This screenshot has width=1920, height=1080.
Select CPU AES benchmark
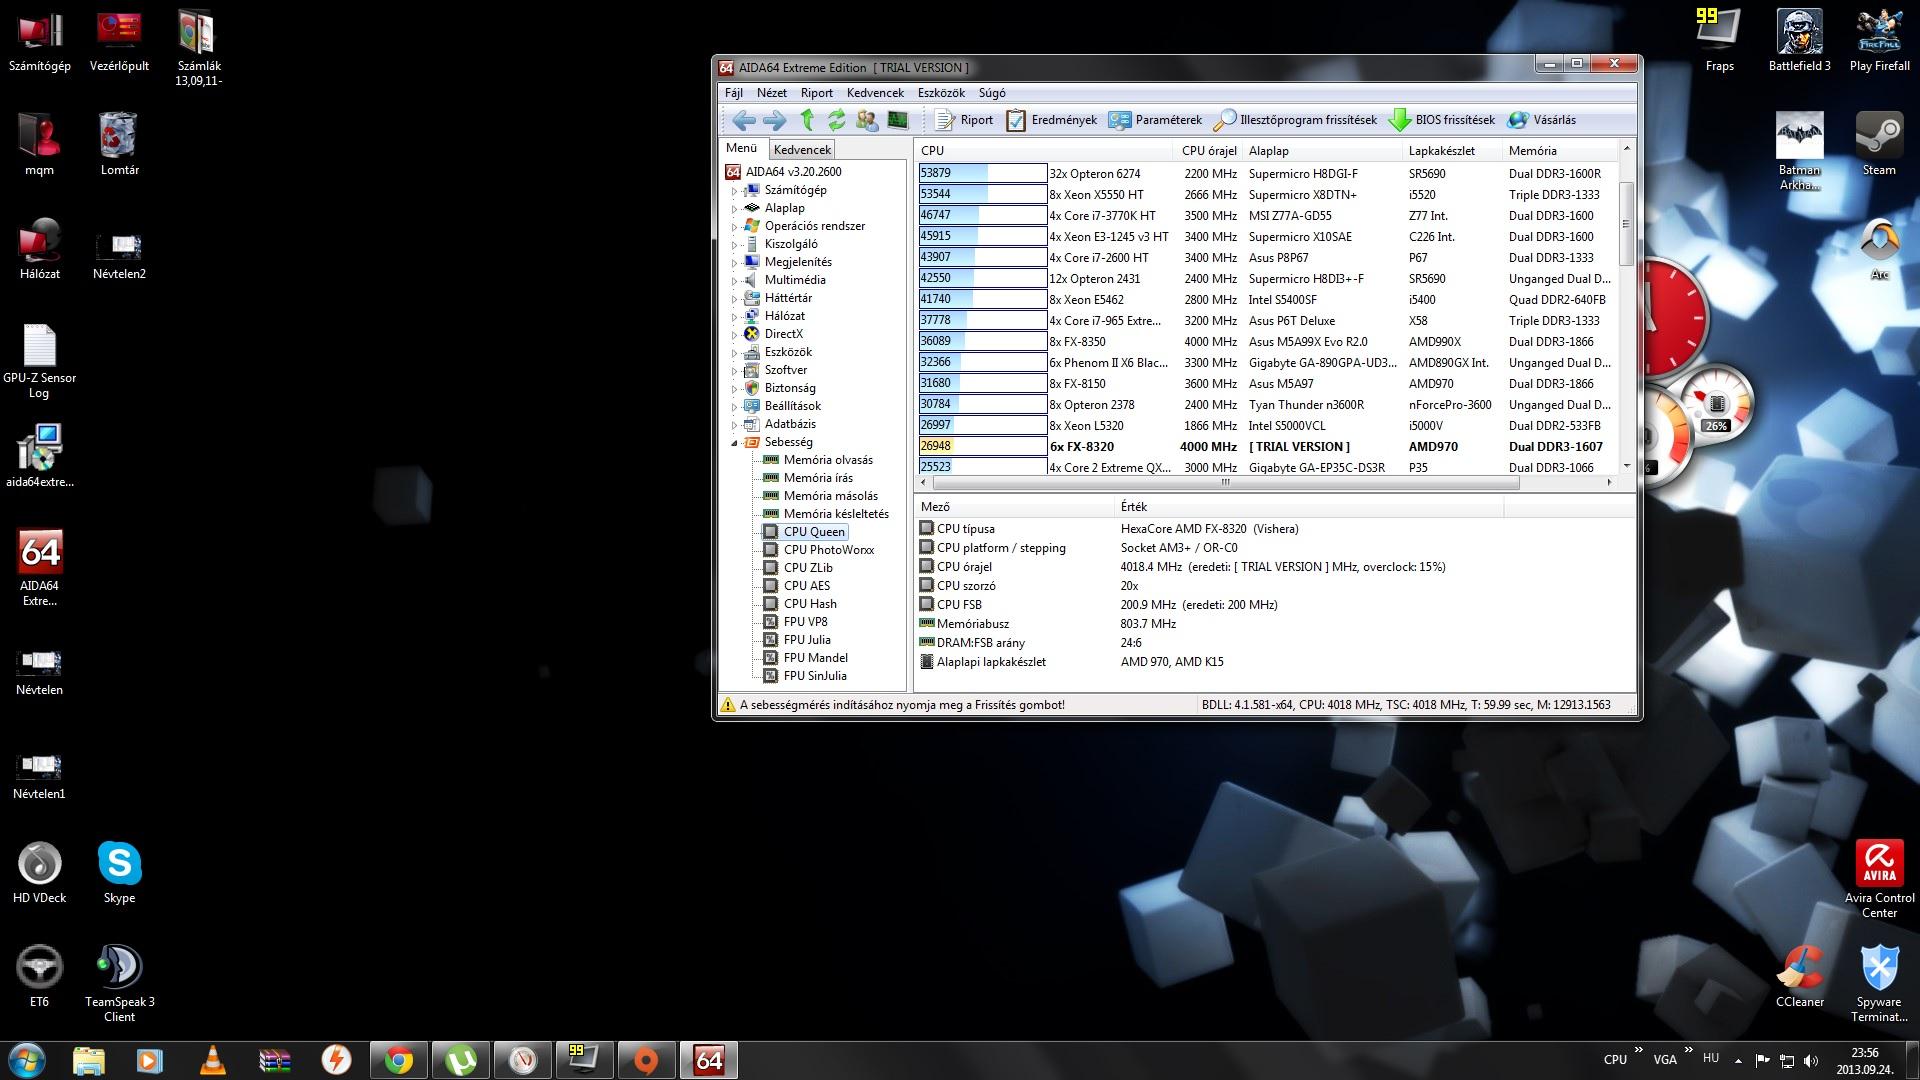click(807, 586)
